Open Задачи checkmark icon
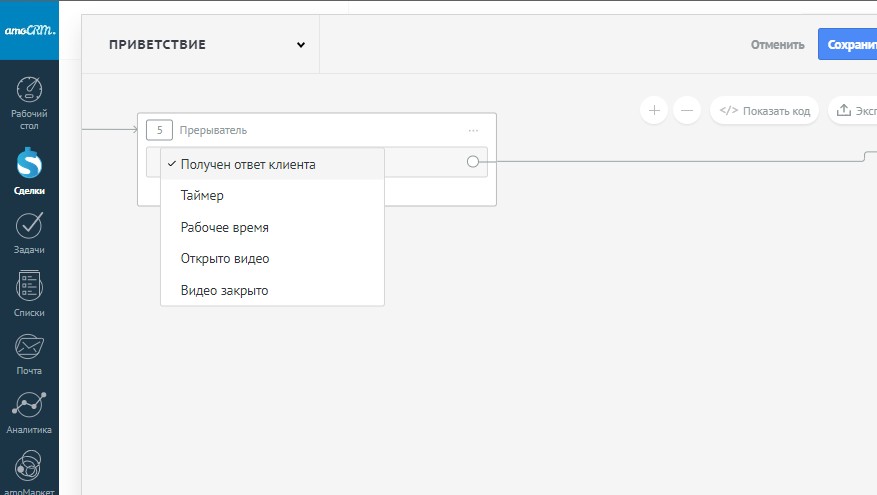This screenshot has height=495, width=877. click(29, 226)
